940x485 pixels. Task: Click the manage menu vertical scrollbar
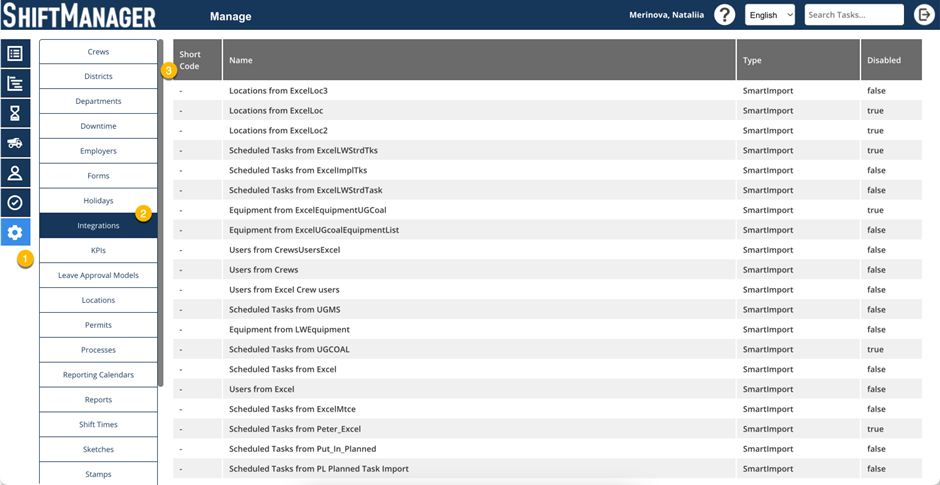pos(160,220)
